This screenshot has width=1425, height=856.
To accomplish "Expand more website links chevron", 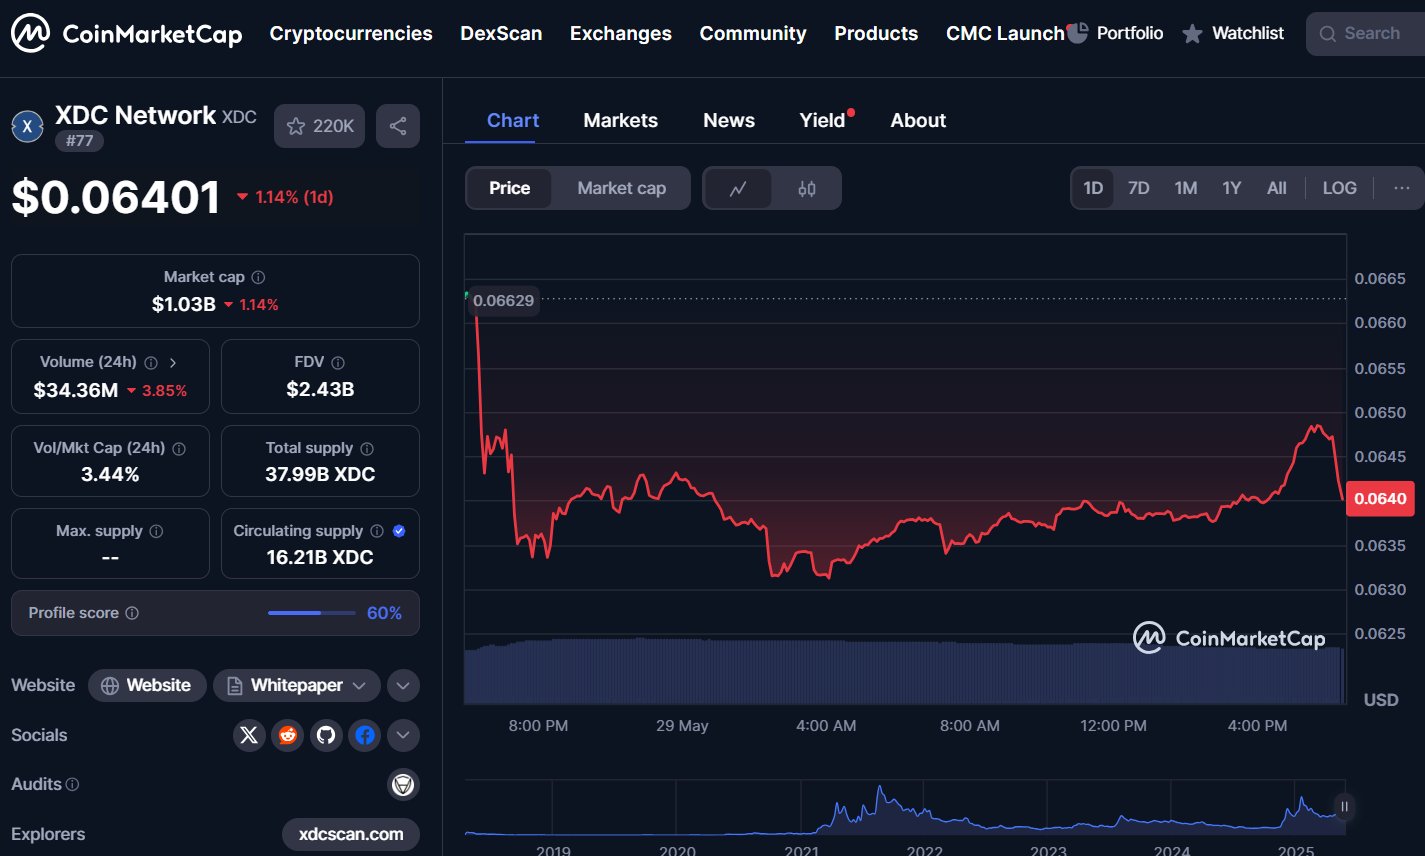I will click(x=403, y=685).
